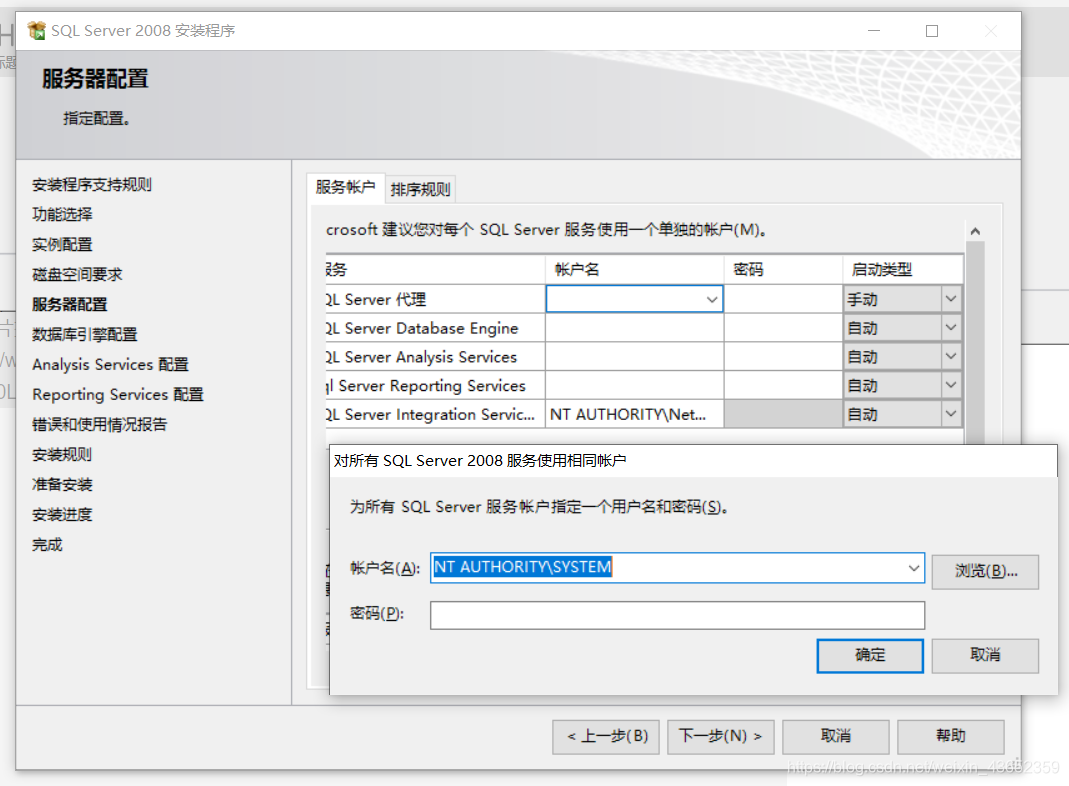Image resolution: width=1069 pixels, height=786 pixels.
Task: Click NT AUTHORITY\Net... account cell
Action: pos(635,414)
